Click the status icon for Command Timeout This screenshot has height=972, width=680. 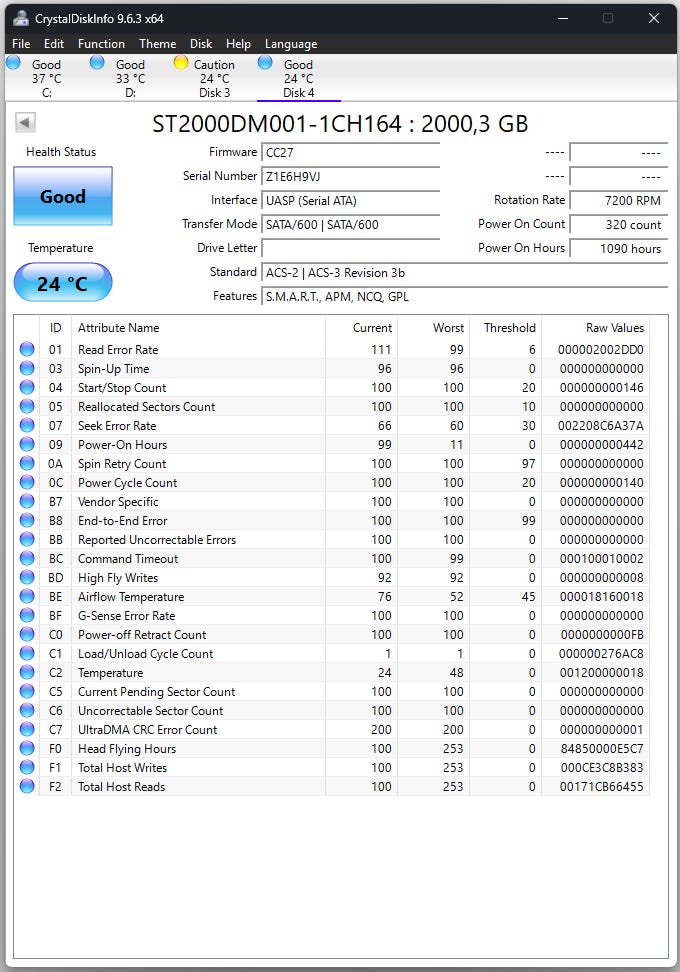click(27, 559)
